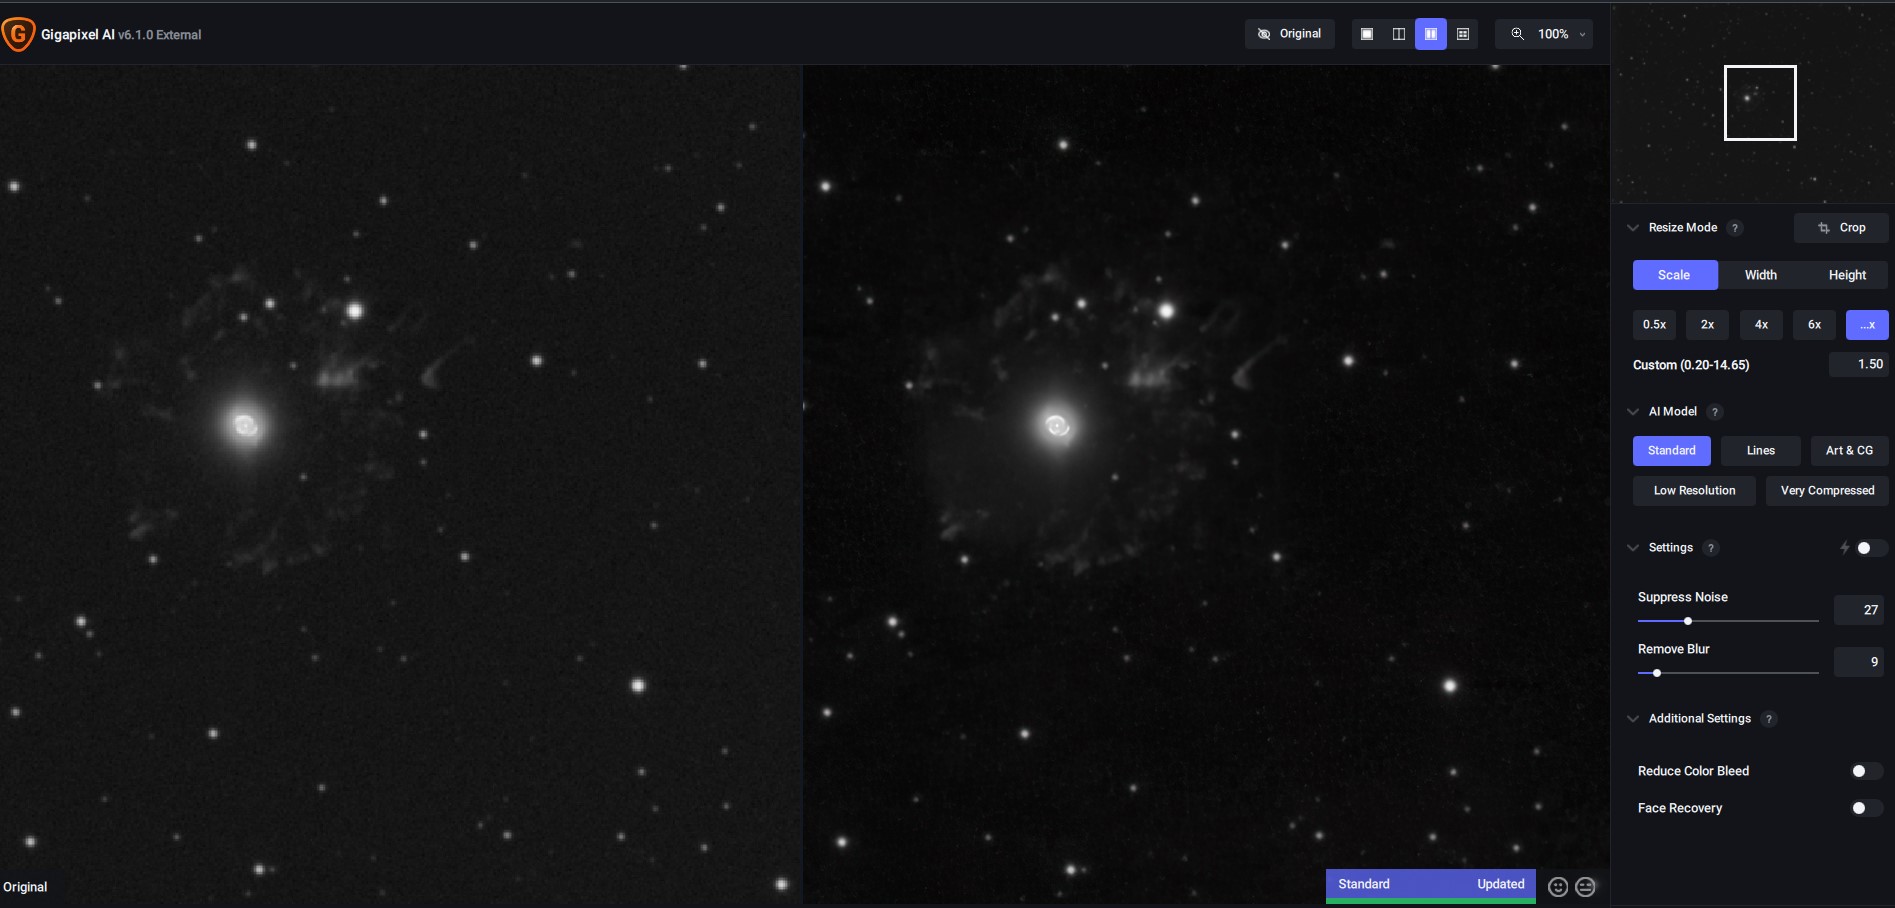
Task: Select Standard AI model
Action: click(x=1672, y=451)
